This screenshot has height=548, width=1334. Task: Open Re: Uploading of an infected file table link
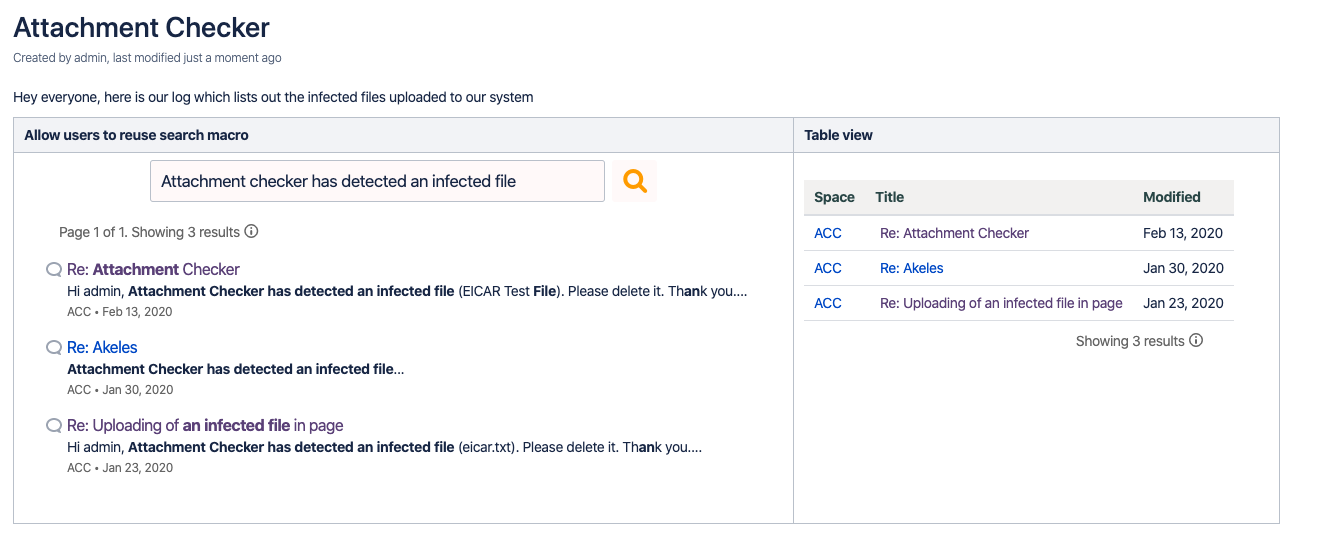tap(1001, 303)
